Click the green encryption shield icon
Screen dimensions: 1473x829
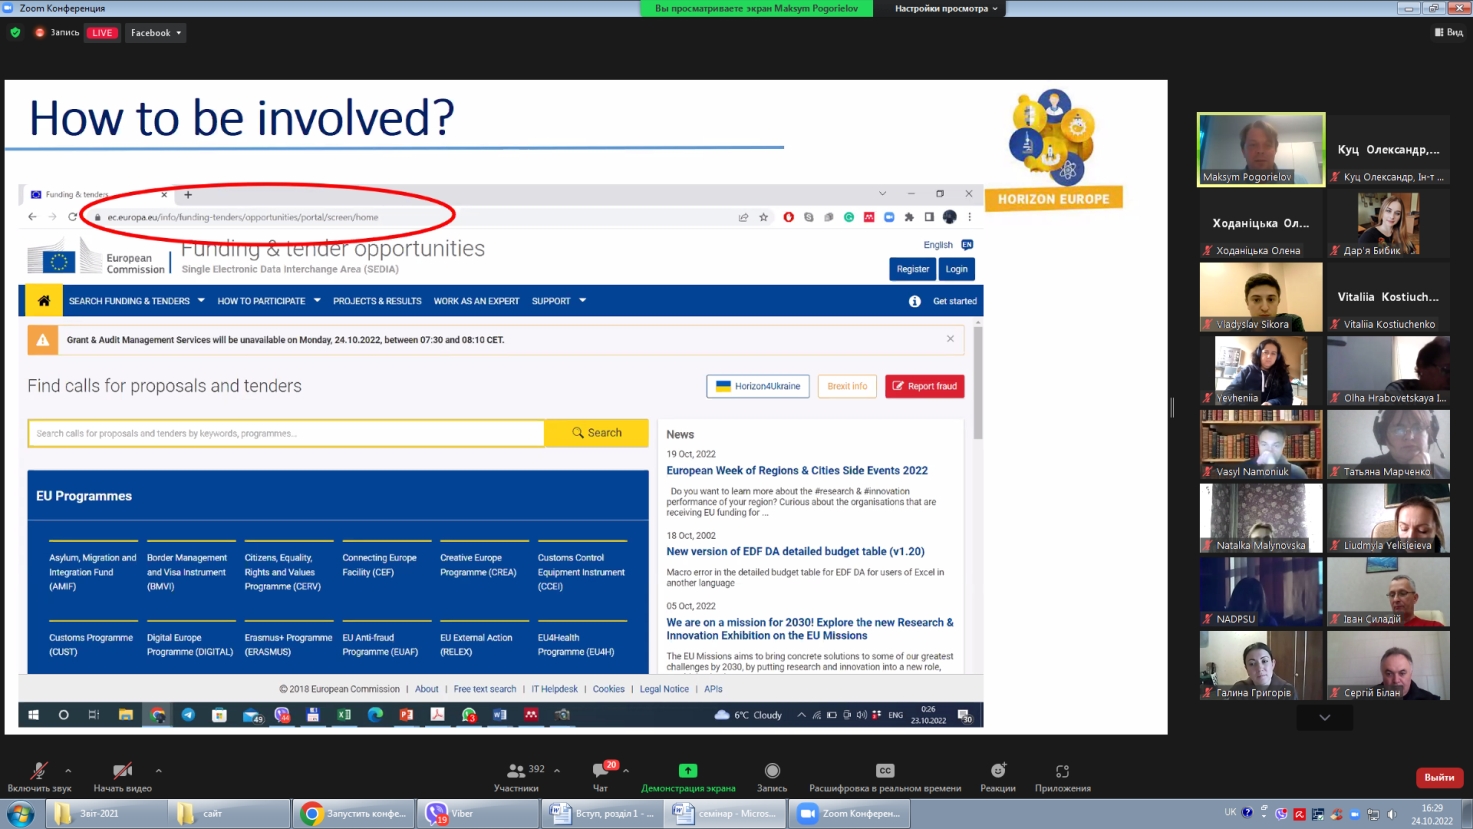coord(15,33)
